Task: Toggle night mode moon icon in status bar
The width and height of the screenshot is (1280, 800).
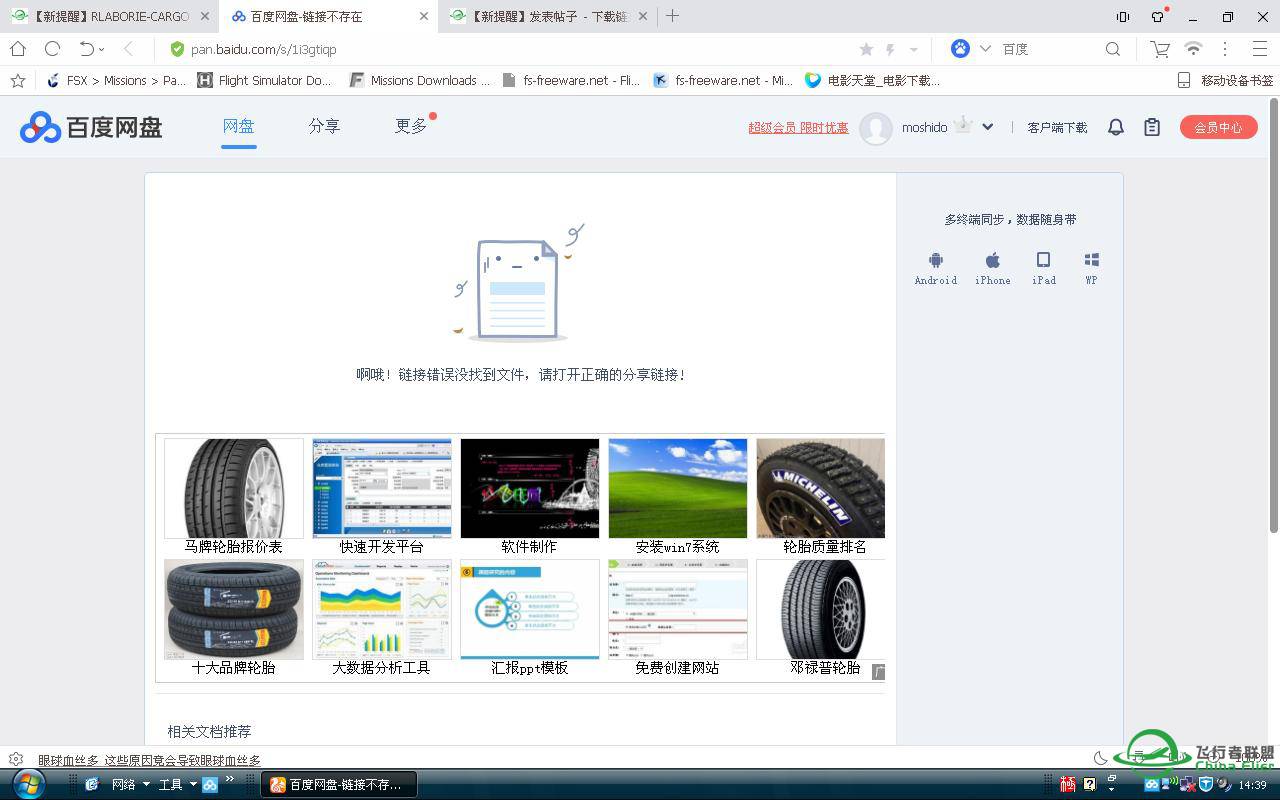Action: click(x=1100, y=759)
